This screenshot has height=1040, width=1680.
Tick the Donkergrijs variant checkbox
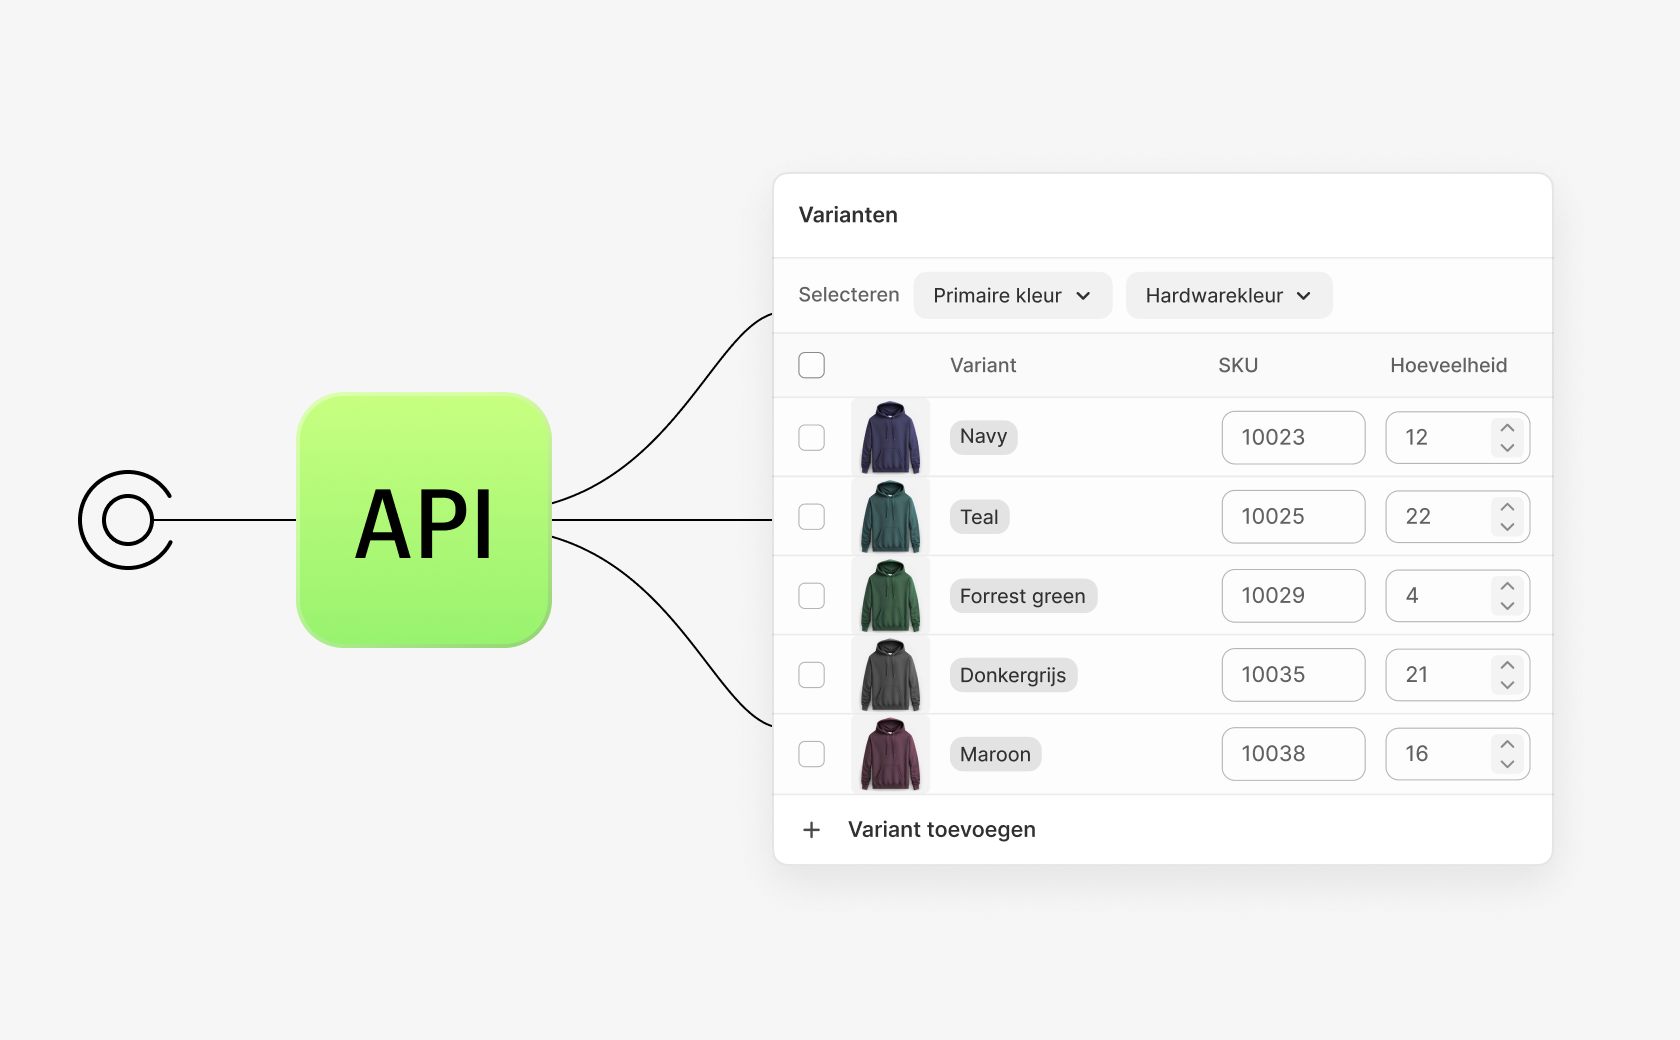(x=811, y=675)
